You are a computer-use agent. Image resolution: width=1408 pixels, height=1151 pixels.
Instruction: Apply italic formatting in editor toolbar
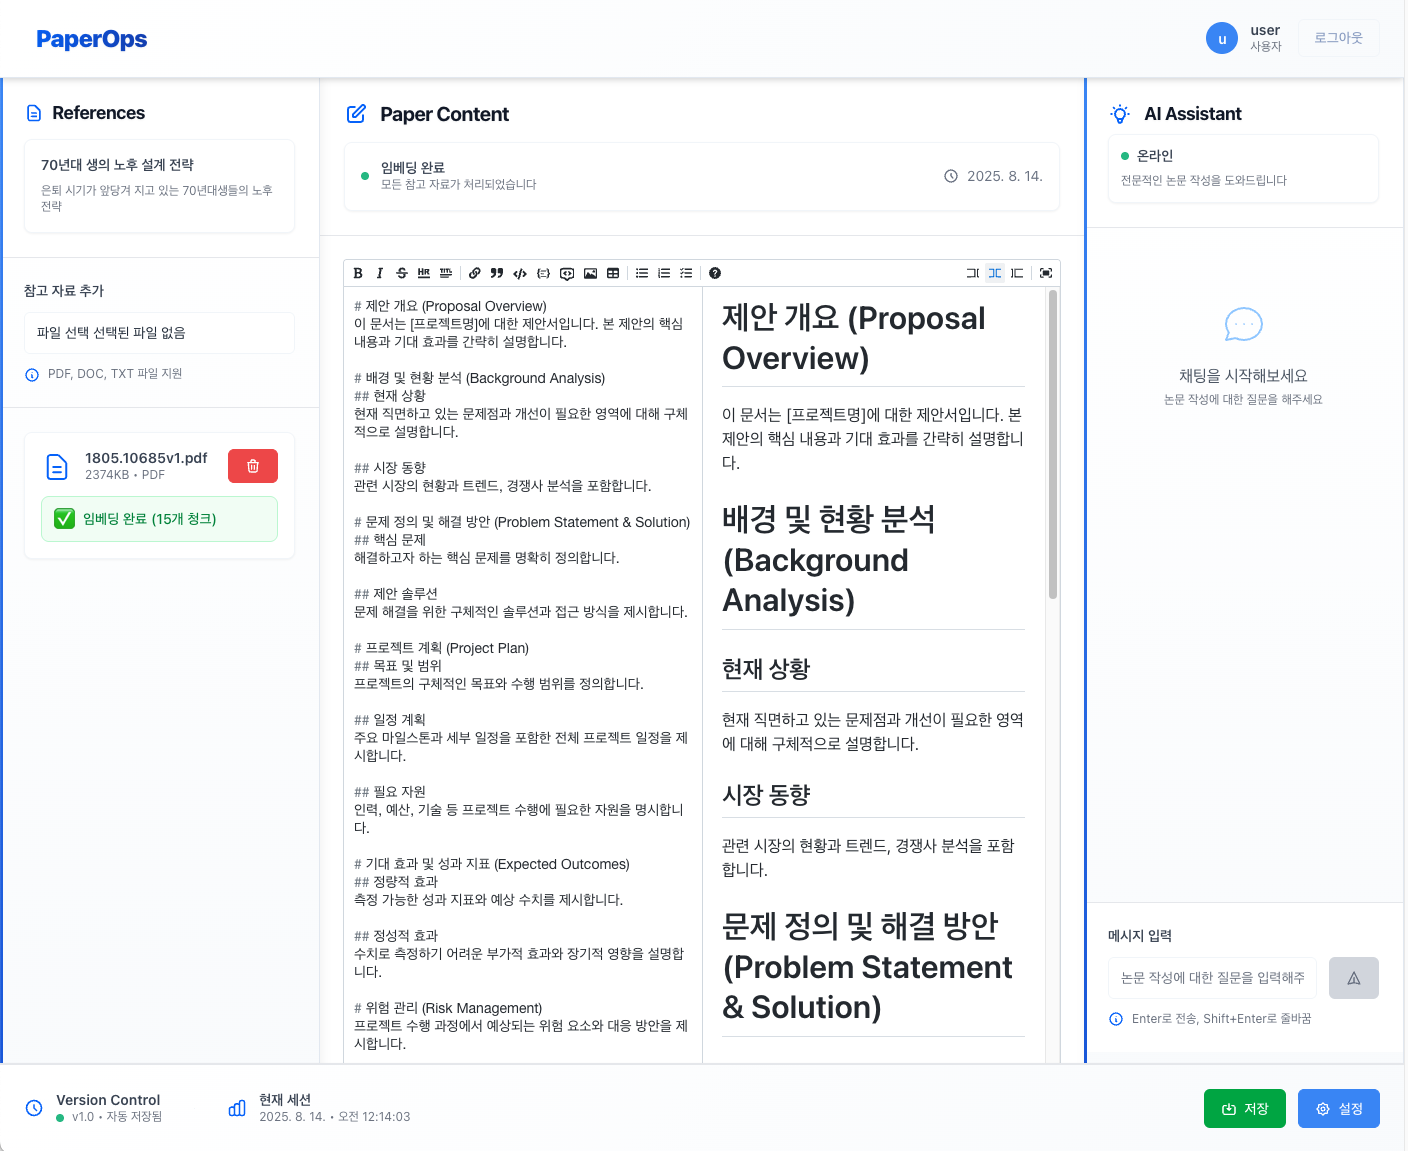pos(380,273)
